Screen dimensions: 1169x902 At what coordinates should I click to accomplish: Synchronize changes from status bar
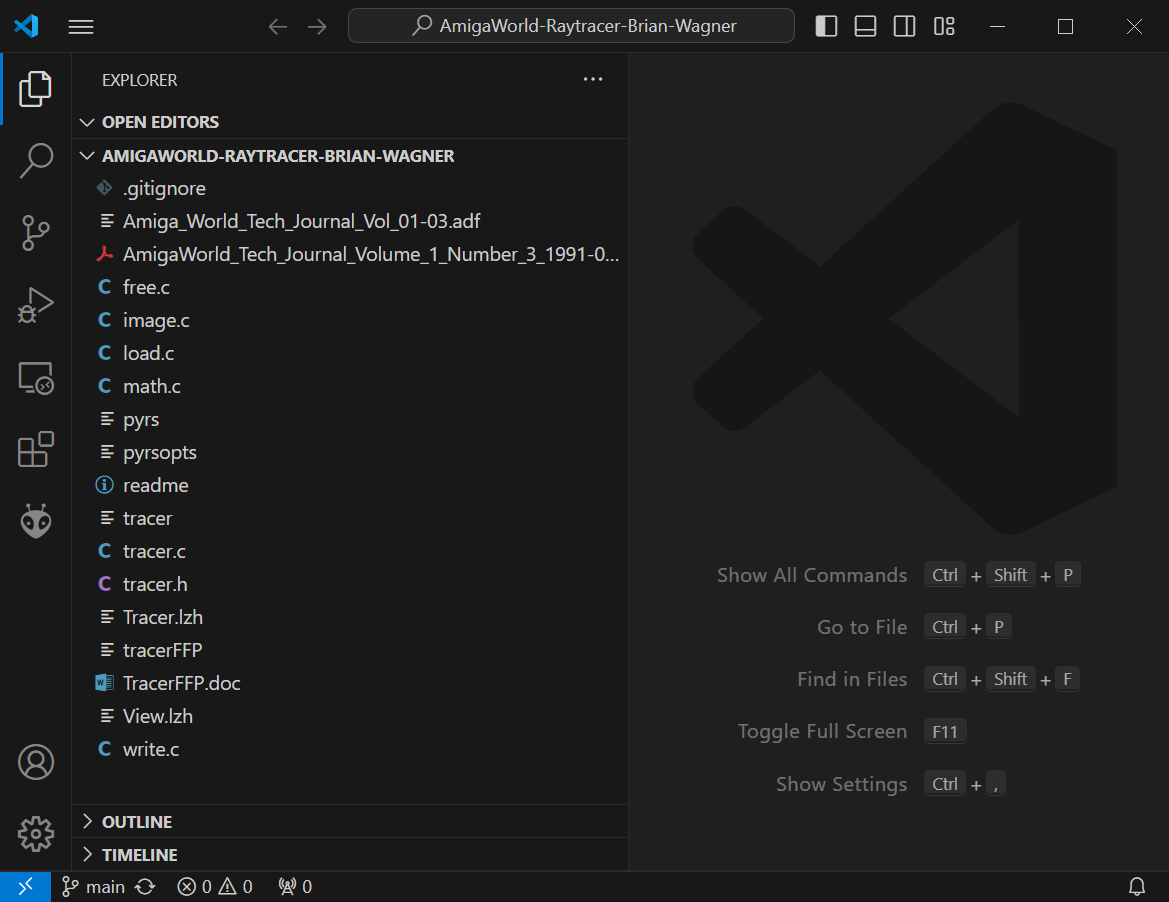coord(145,886)
